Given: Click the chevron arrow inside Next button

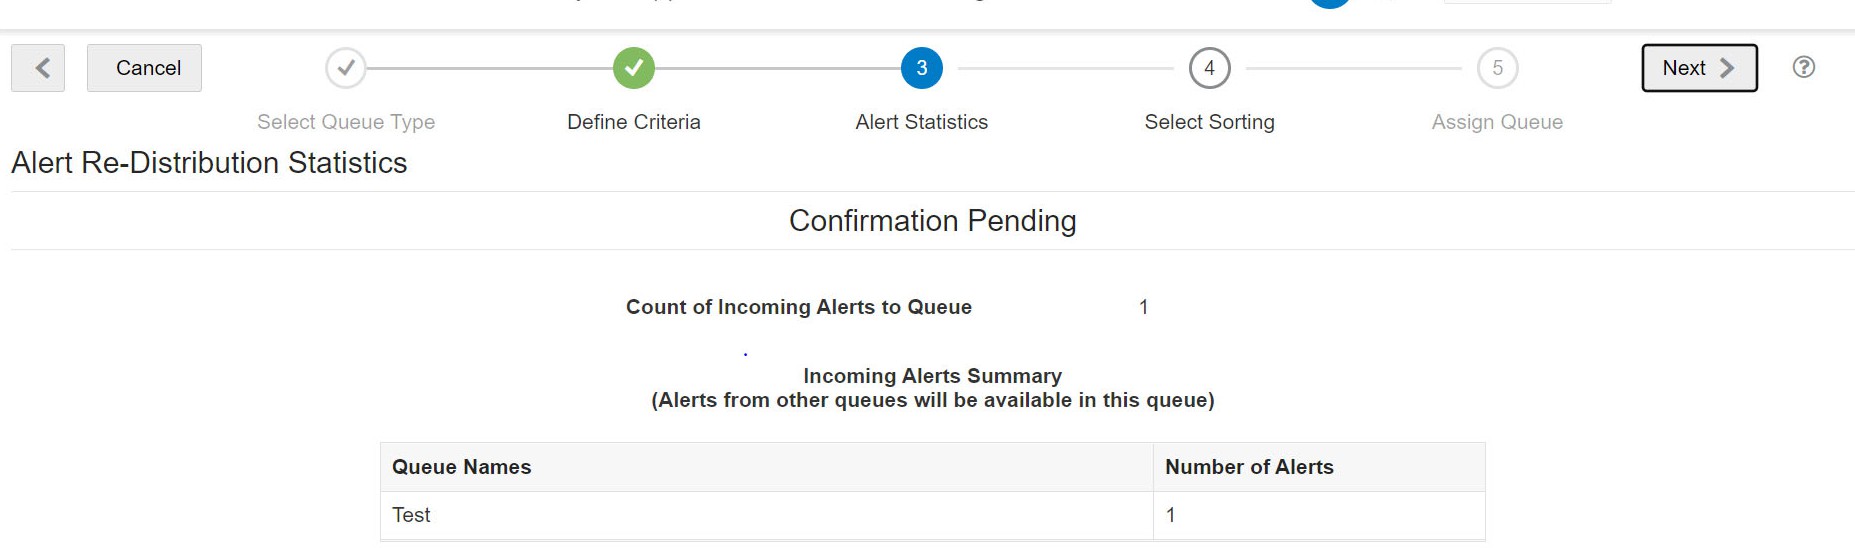Looking at the screenshot, I should (x=1727, y=68).
